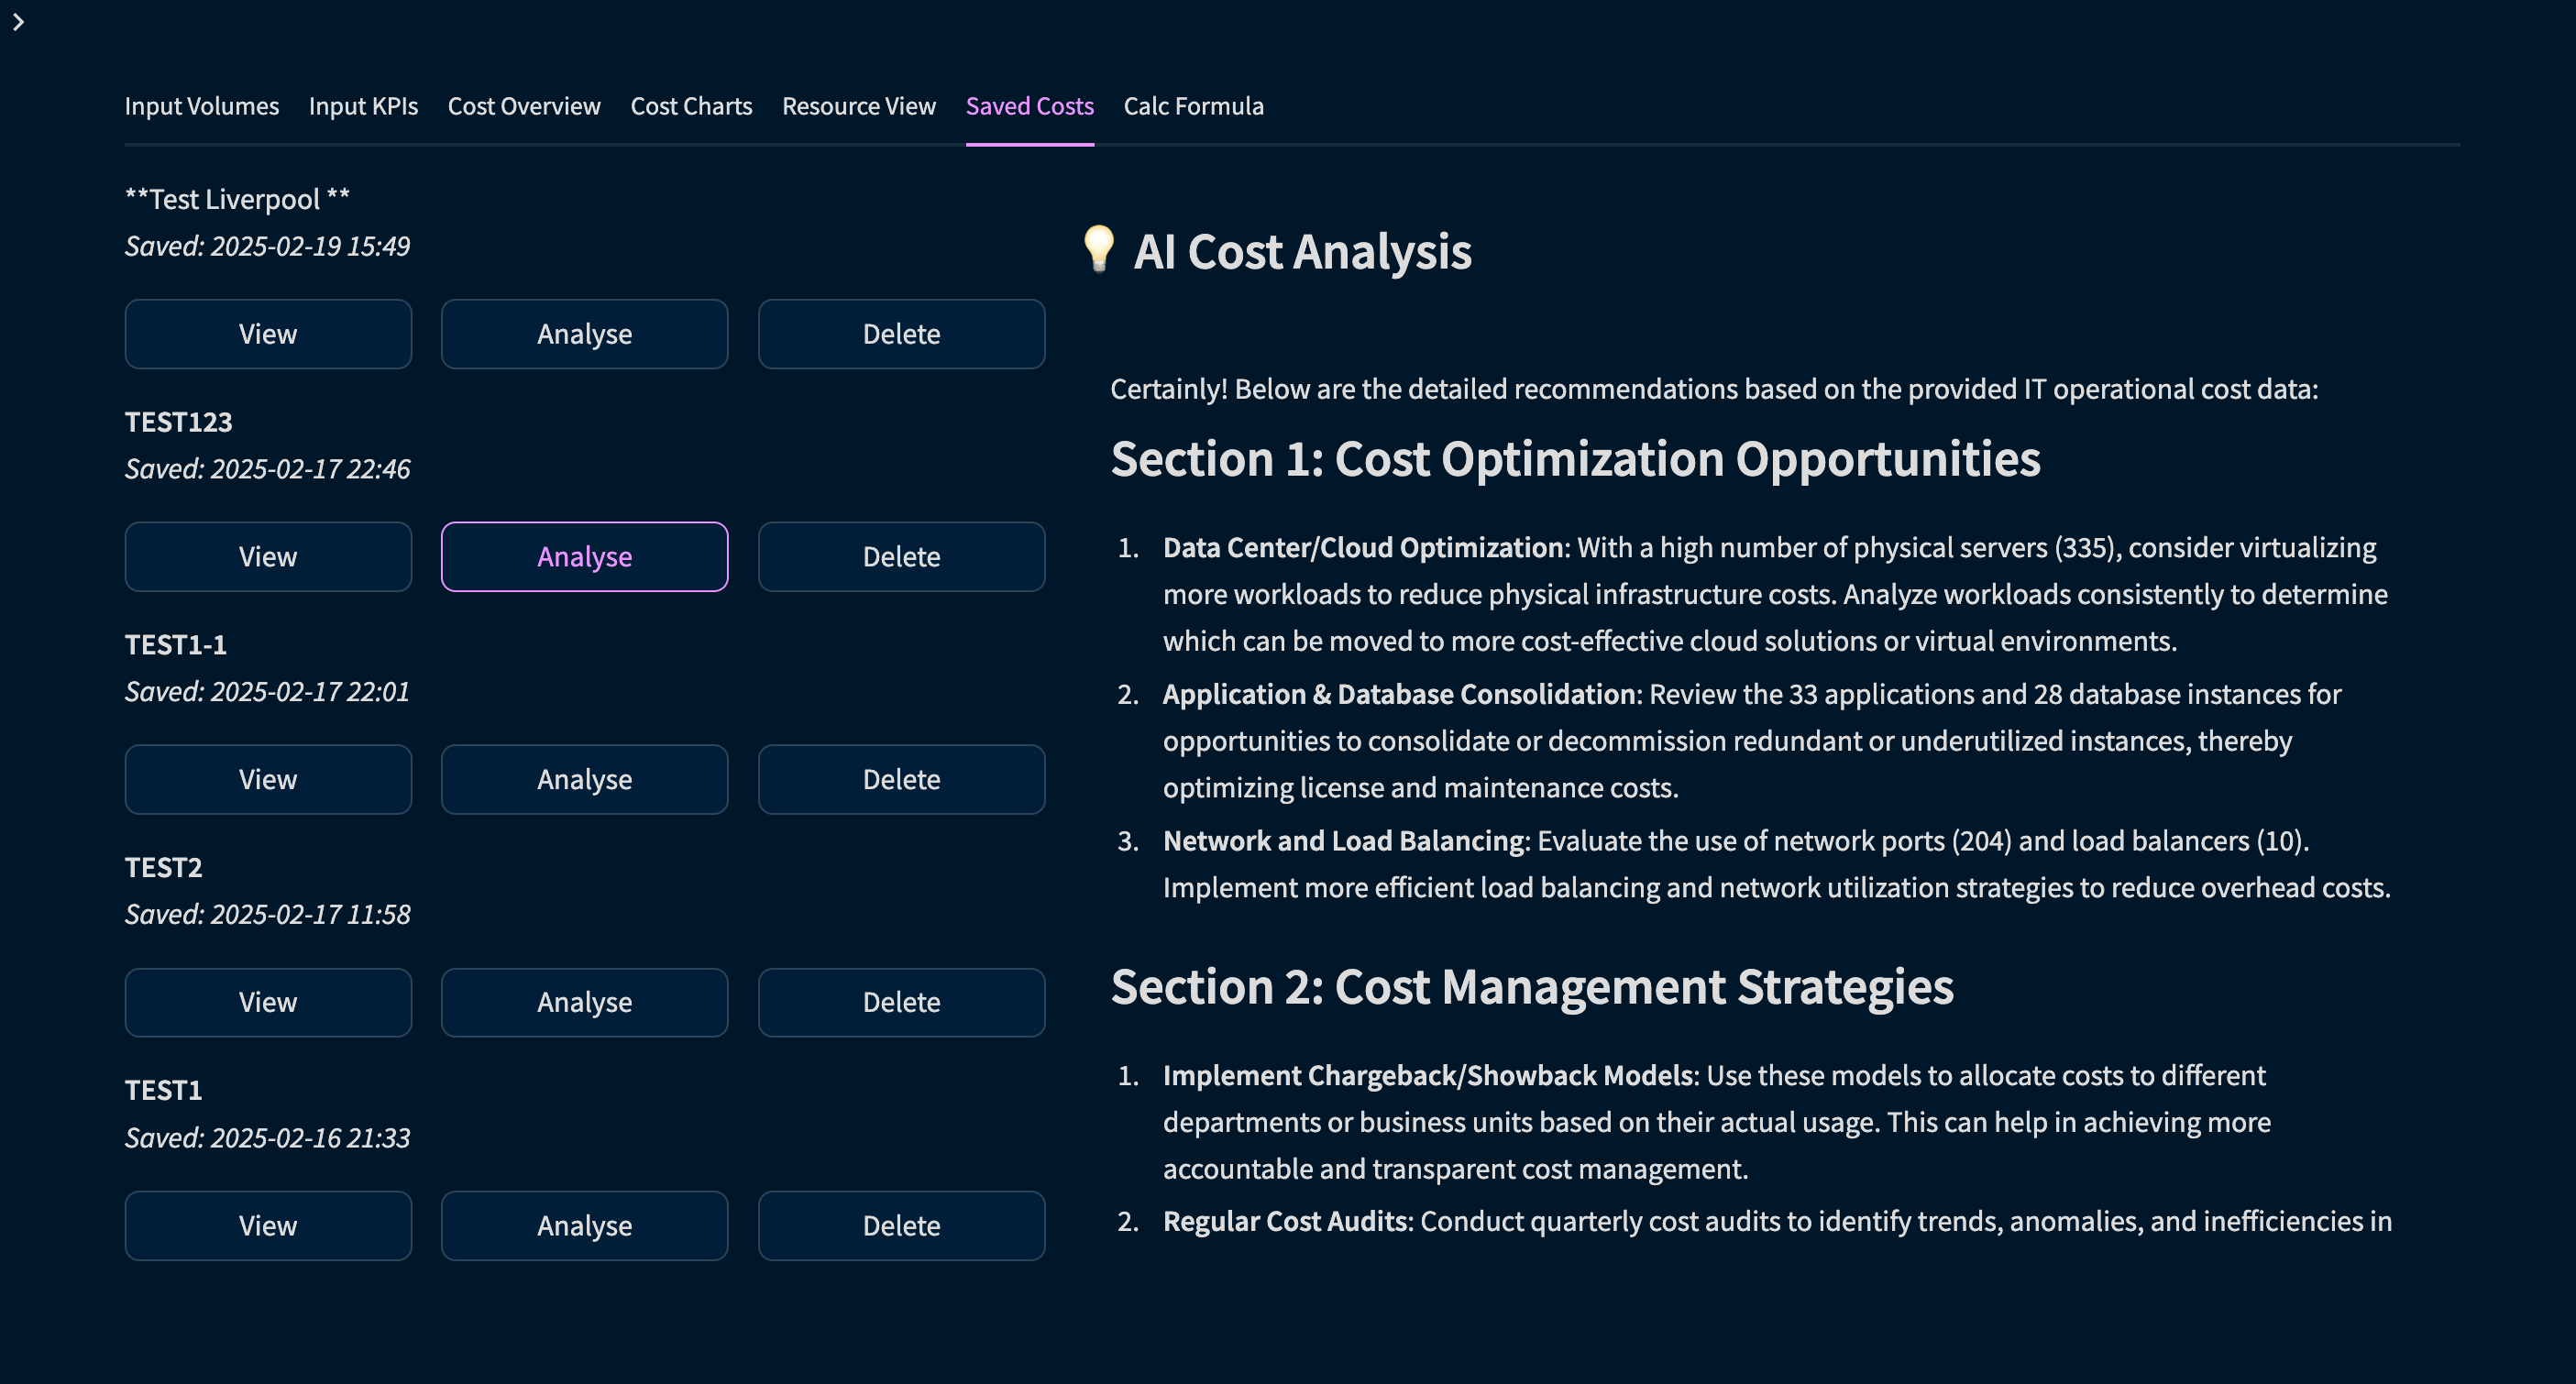The width and height of the screenshot is (2576, 1384).
Task: Switch to the Input Volumes tab
Action: (x=201, y=106)
